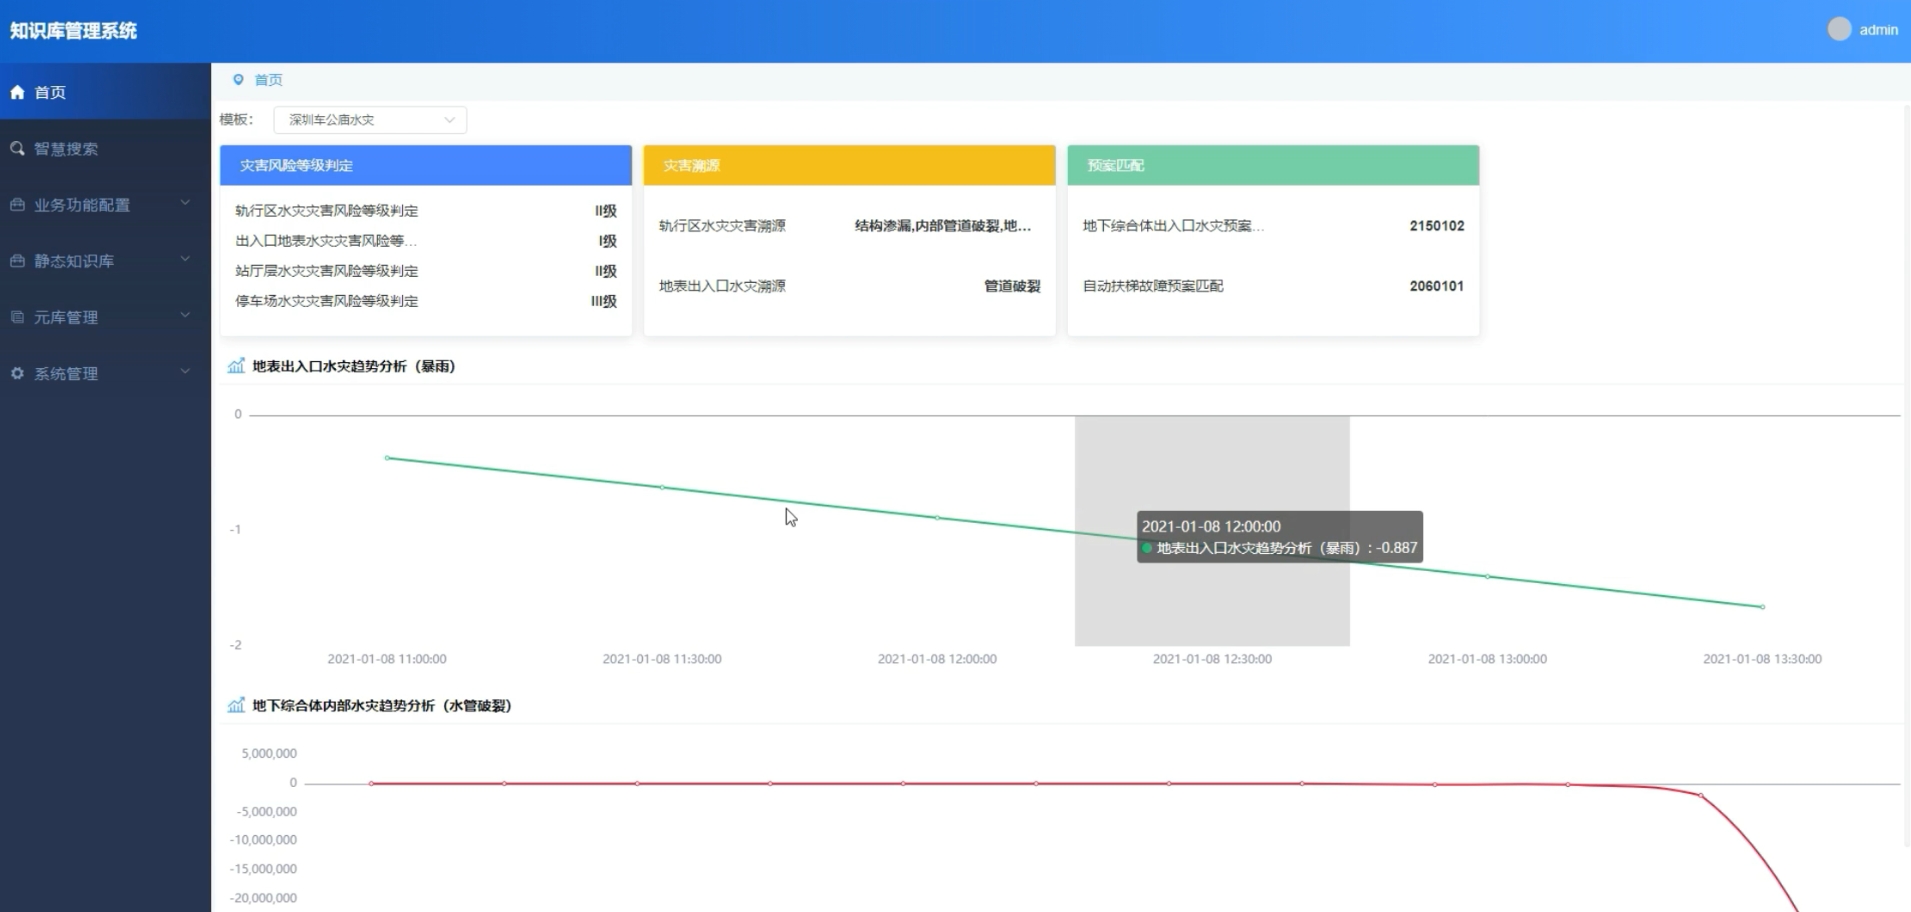Expand the 静态知识库 menu chevron

185,259
